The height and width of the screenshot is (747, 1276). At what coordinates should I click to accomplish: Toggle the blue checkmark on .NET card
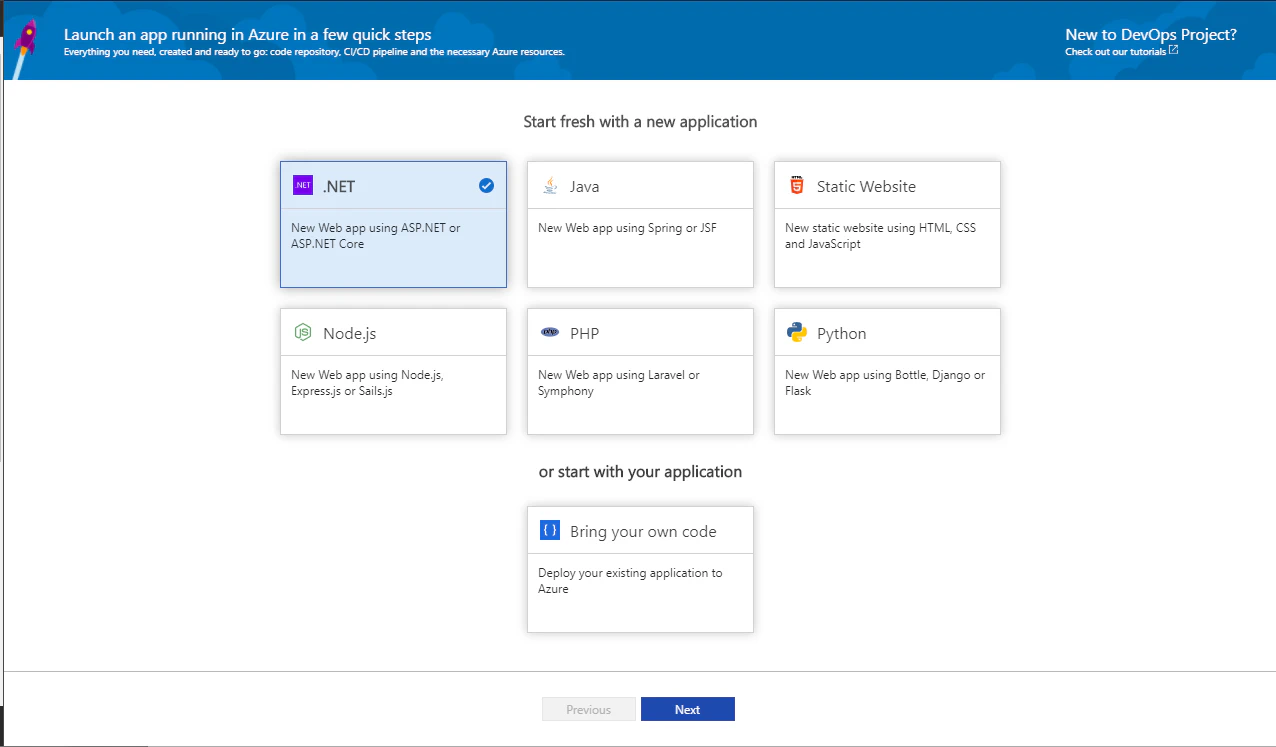point(486,186)
